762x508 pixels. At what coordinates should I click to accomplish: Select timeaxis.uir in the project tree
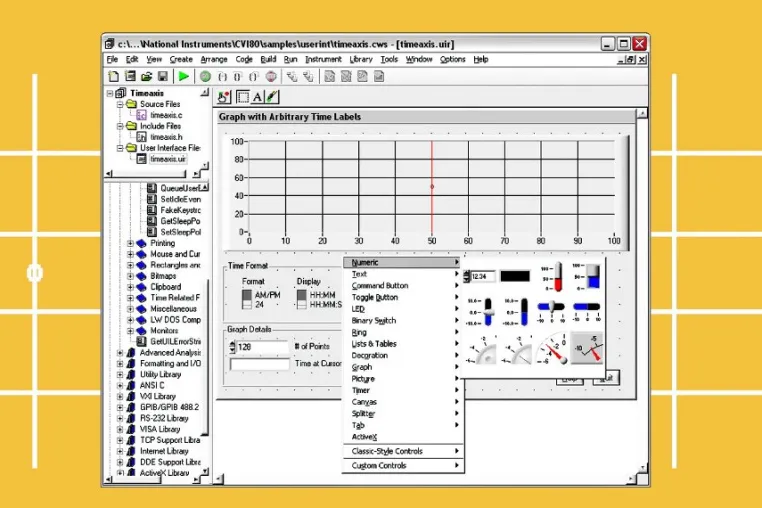coord(168,159)
